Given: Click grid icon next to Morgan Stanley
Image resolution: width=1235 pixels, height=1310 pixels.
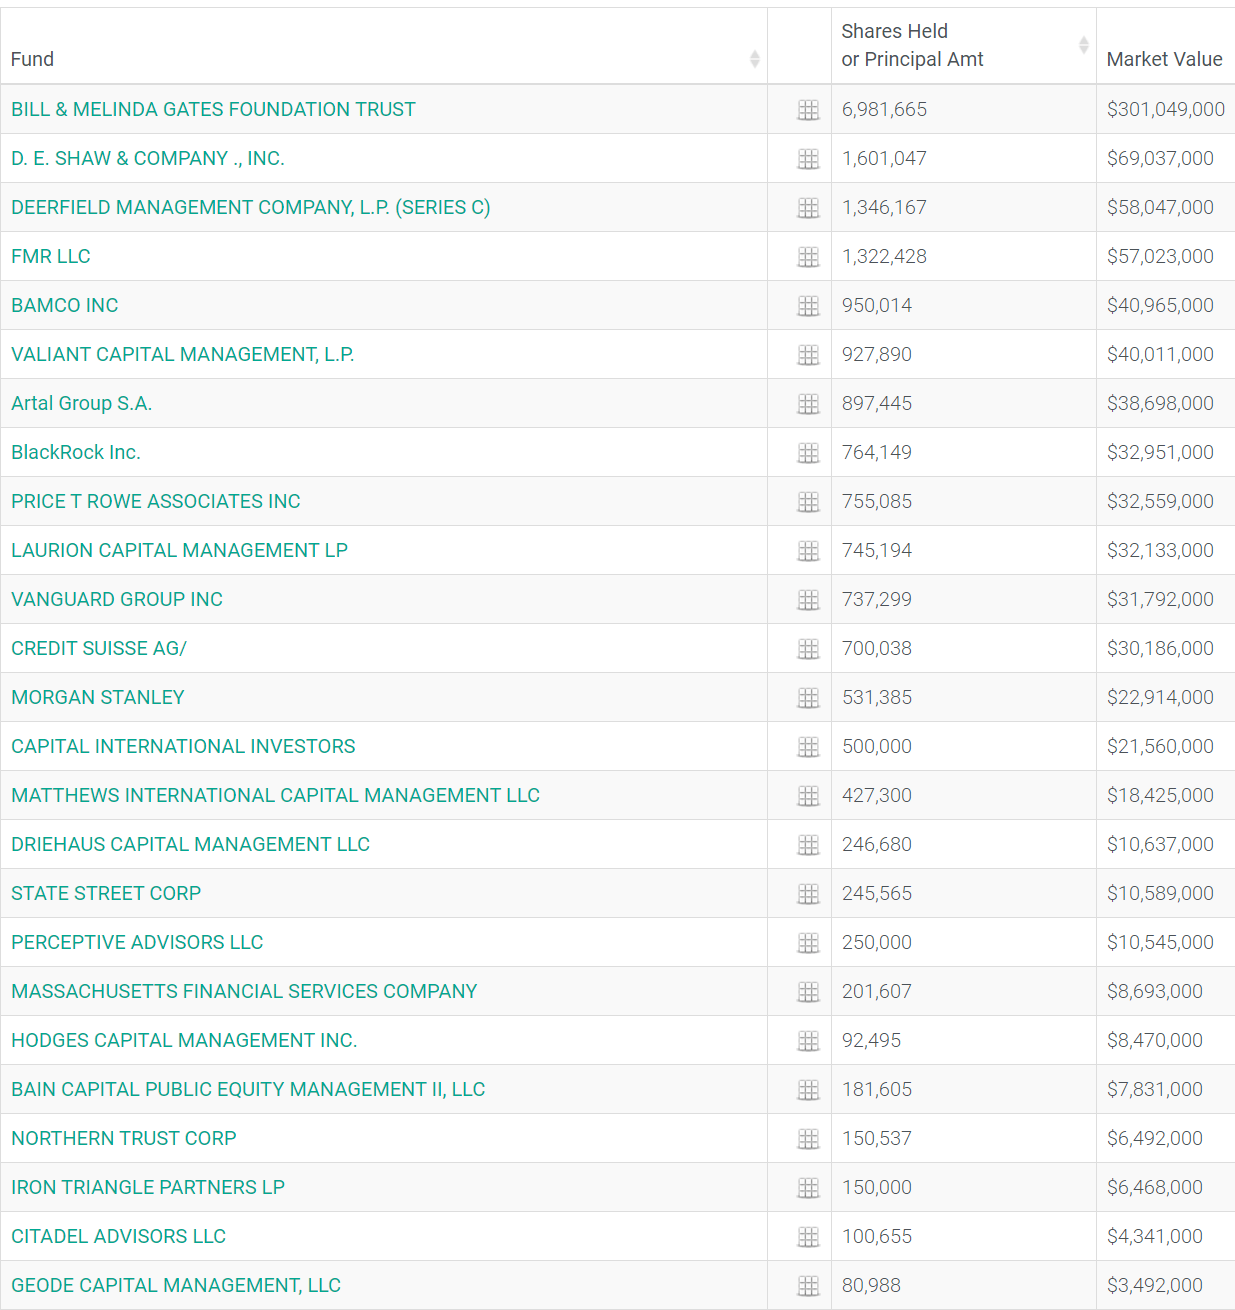Looking at the screenshot, I should point(808,698).
